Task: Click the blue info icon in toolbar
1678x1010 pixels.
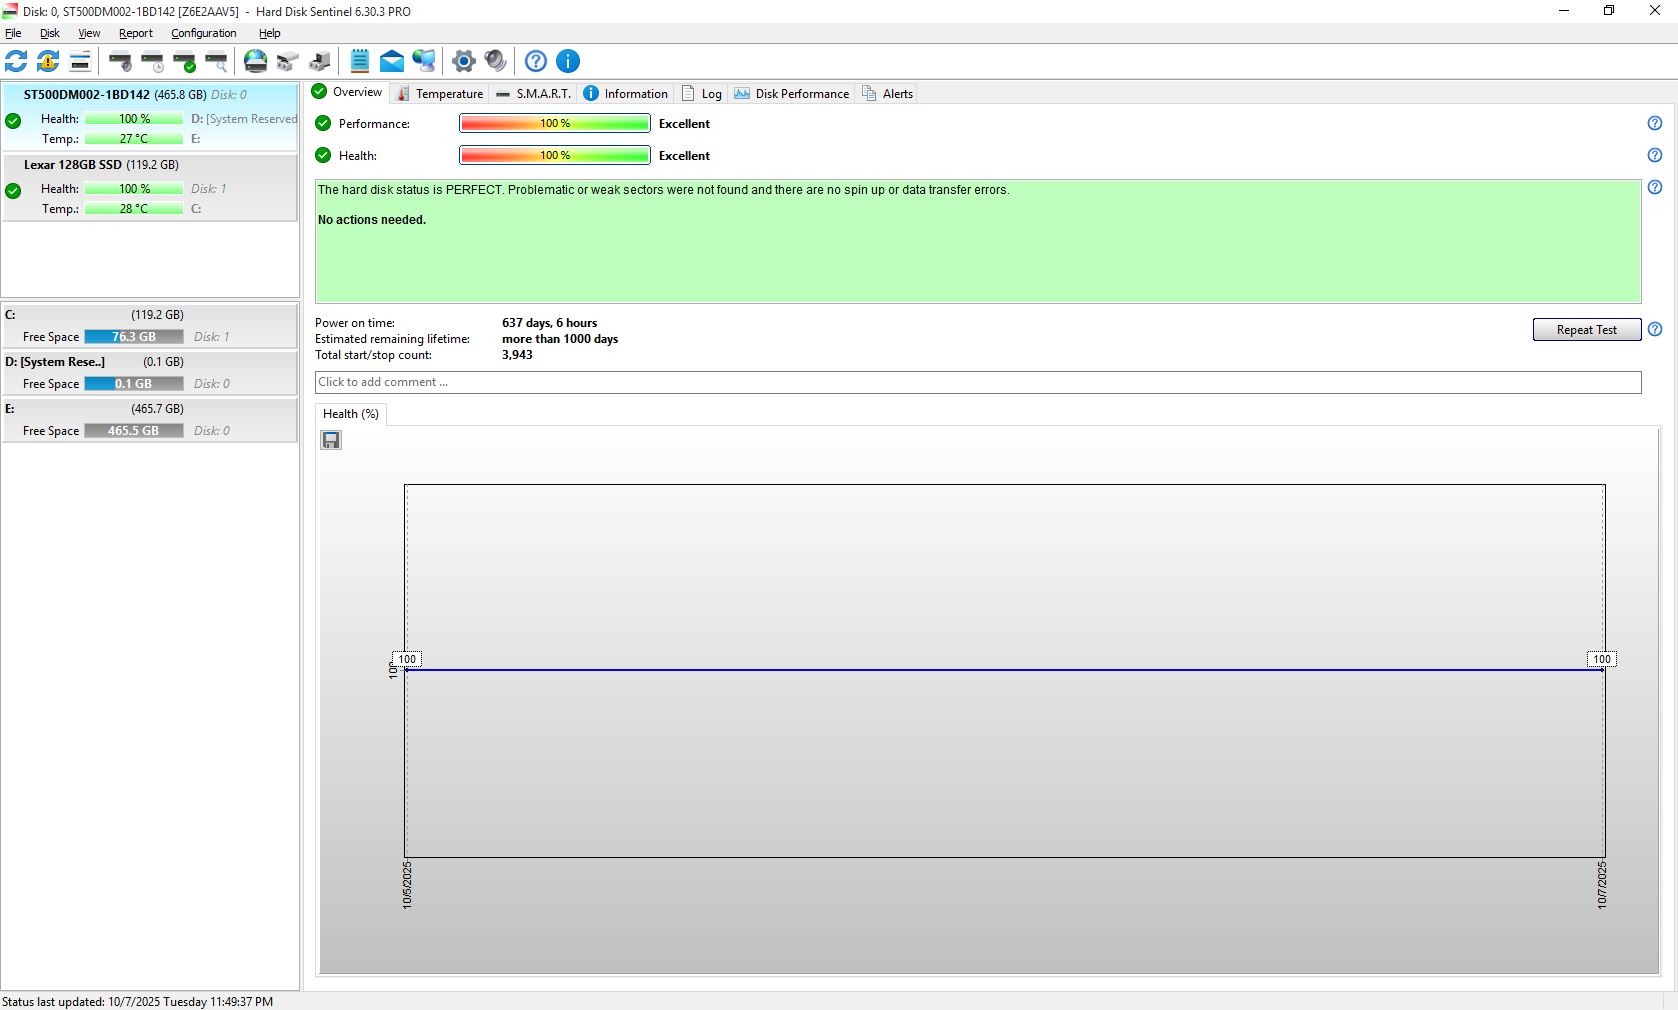Action: [567, 61]
